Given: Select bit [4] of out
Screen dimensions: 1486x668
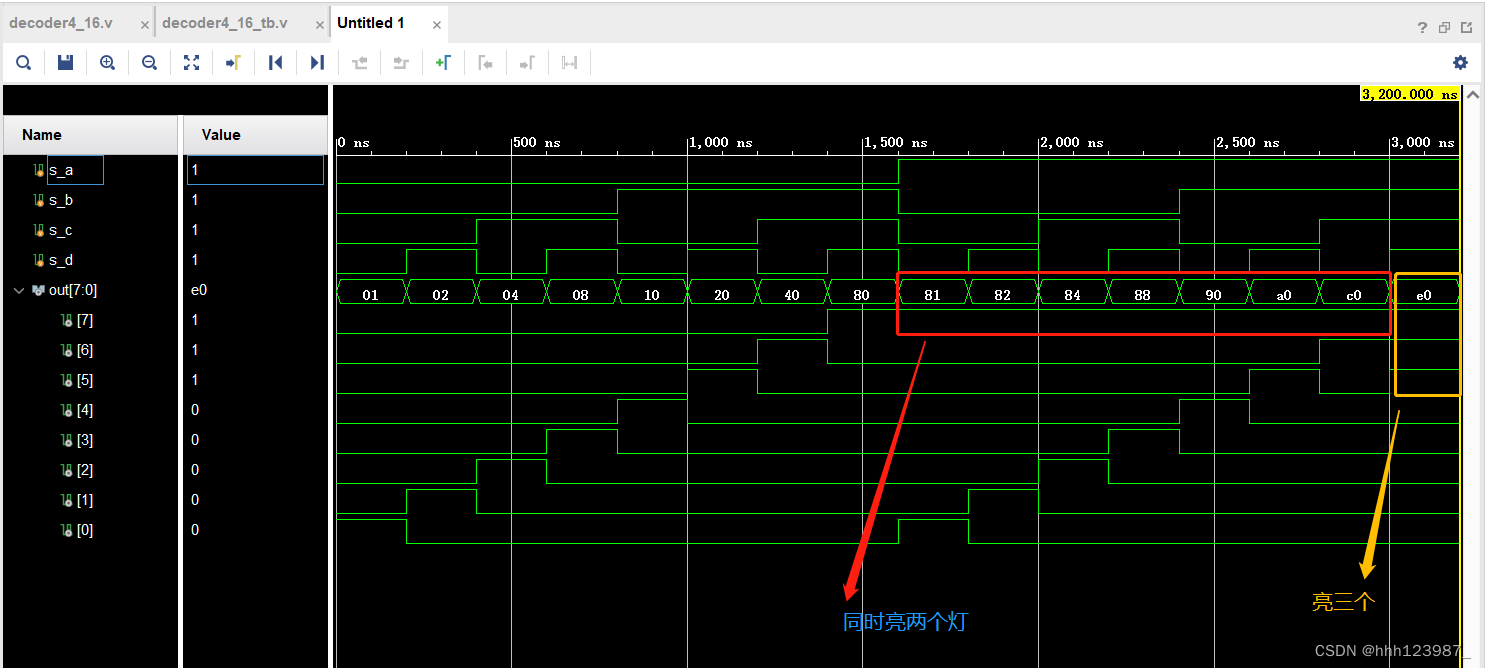Looking at the screenshot, I should coord(84,410).
